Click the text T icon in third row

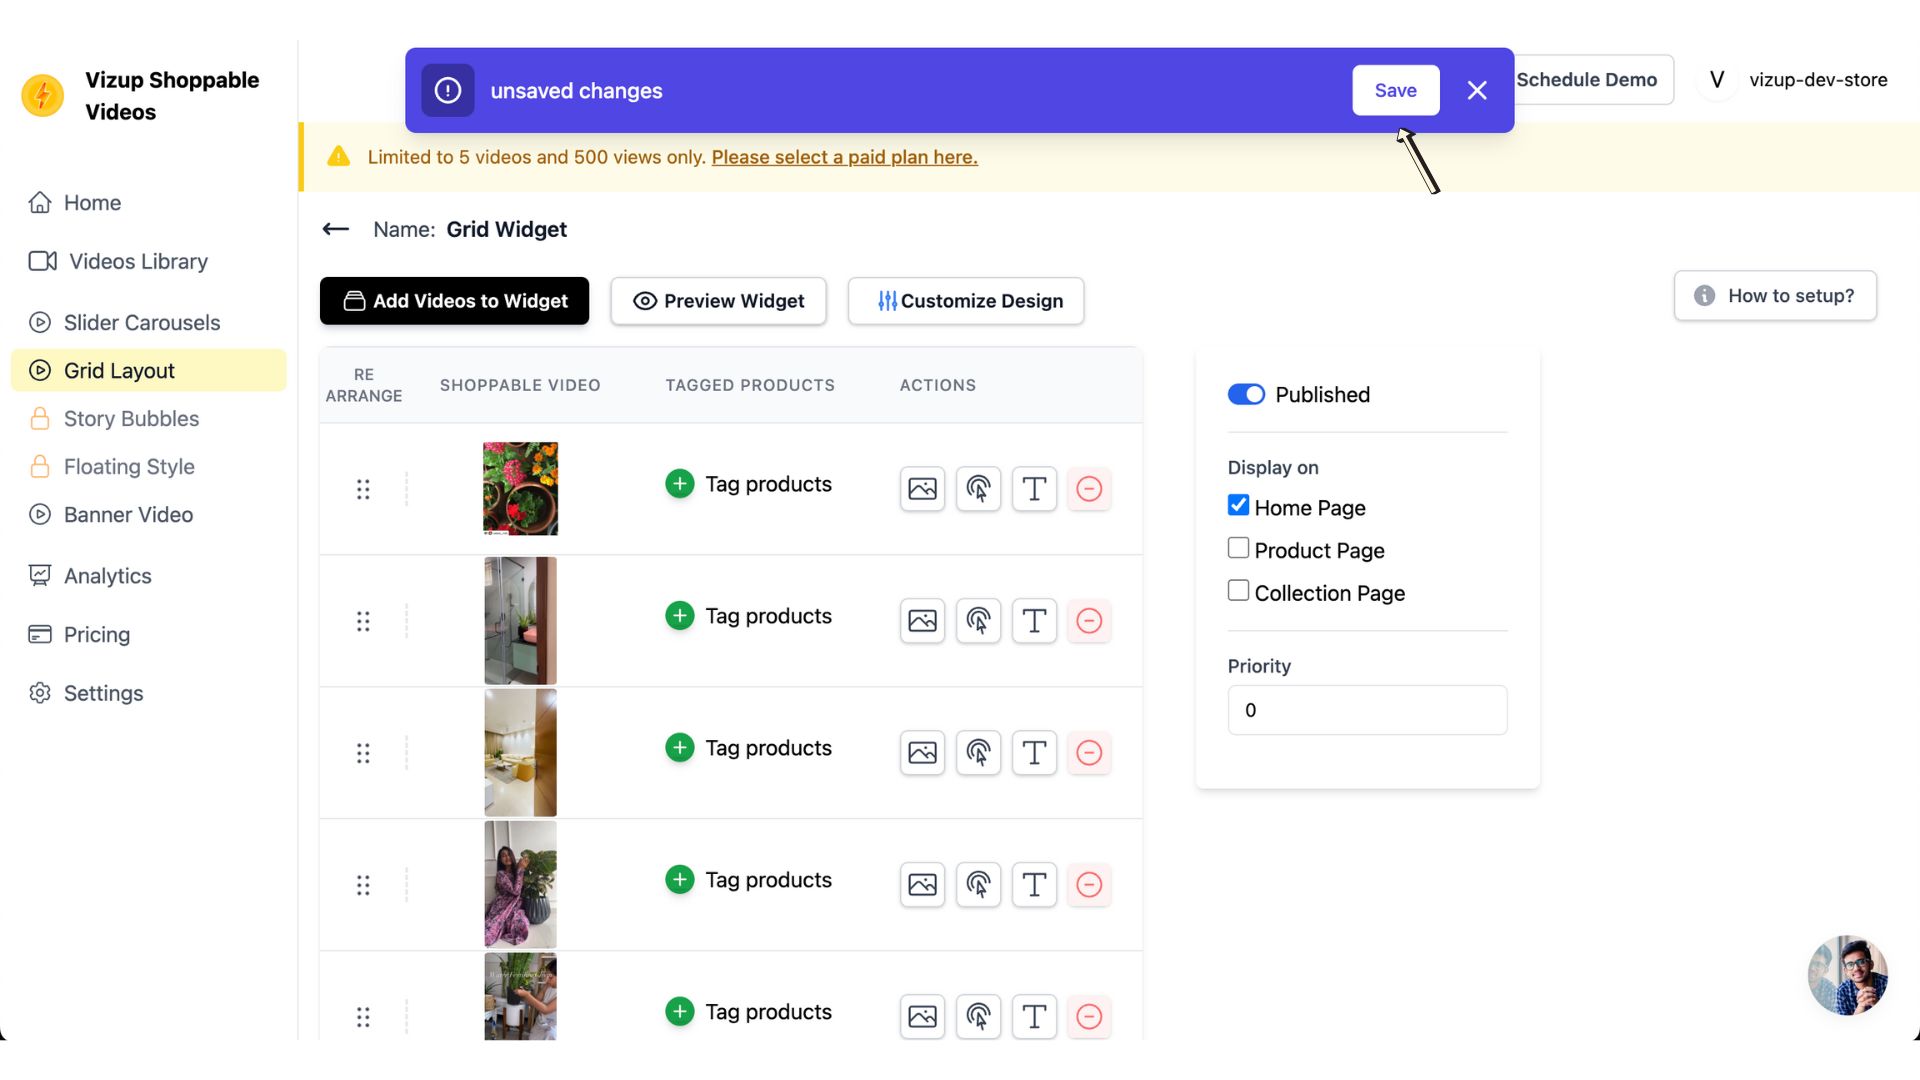tap(1034, 753)
